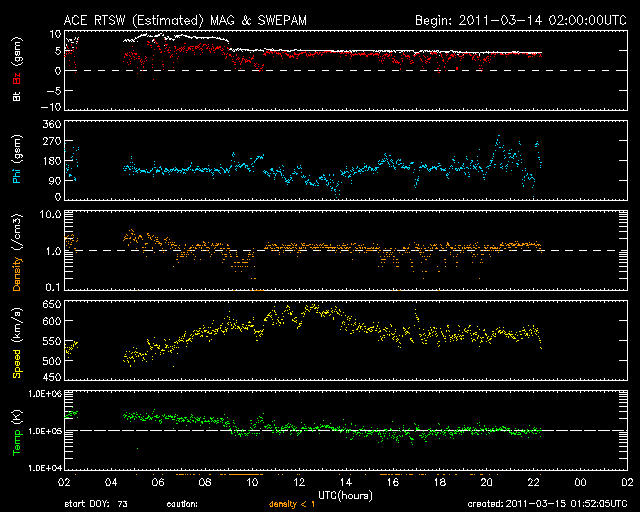The height and width of the screenshot is (512, 640).
Task: Click the "20" hour tick label
Action: (x=487, y=483)
